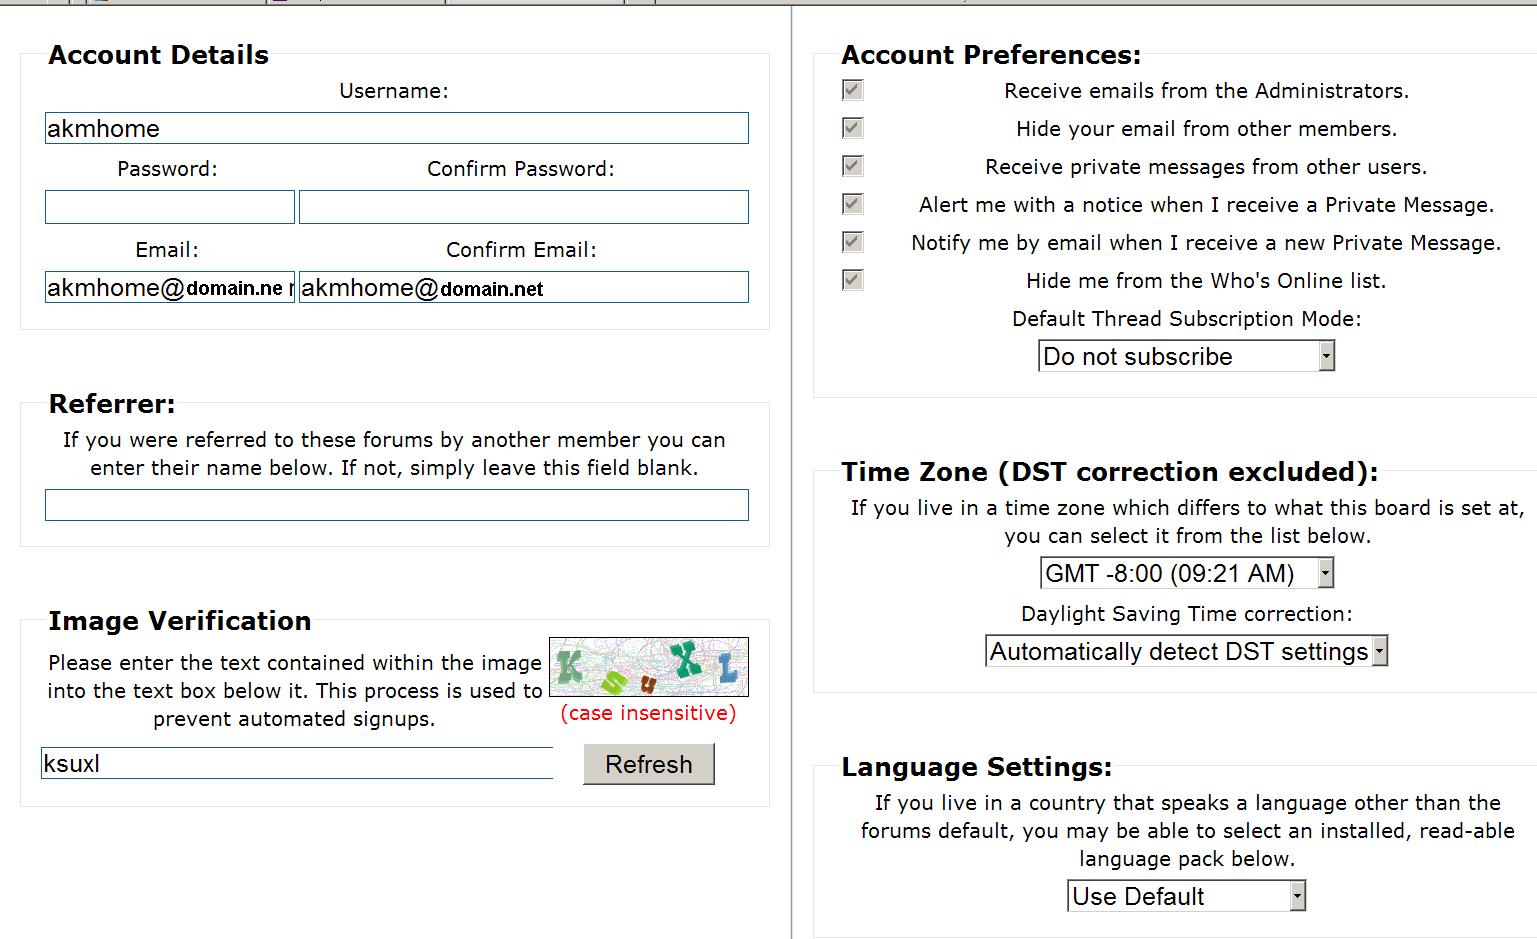The width and height of the screenshot is (1537, 939).
Task: Open Daylight Saving Time correction dropdown
Action: pos(1186,652)
